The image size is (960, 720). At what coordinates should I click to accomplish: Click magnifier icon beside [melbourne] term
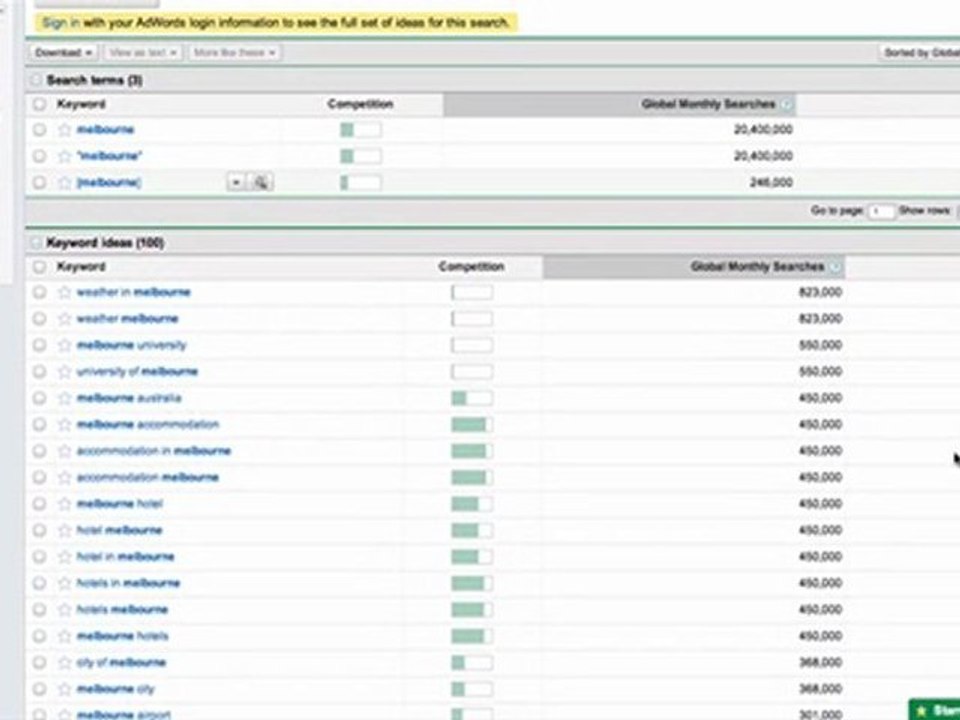coord(261,182)
